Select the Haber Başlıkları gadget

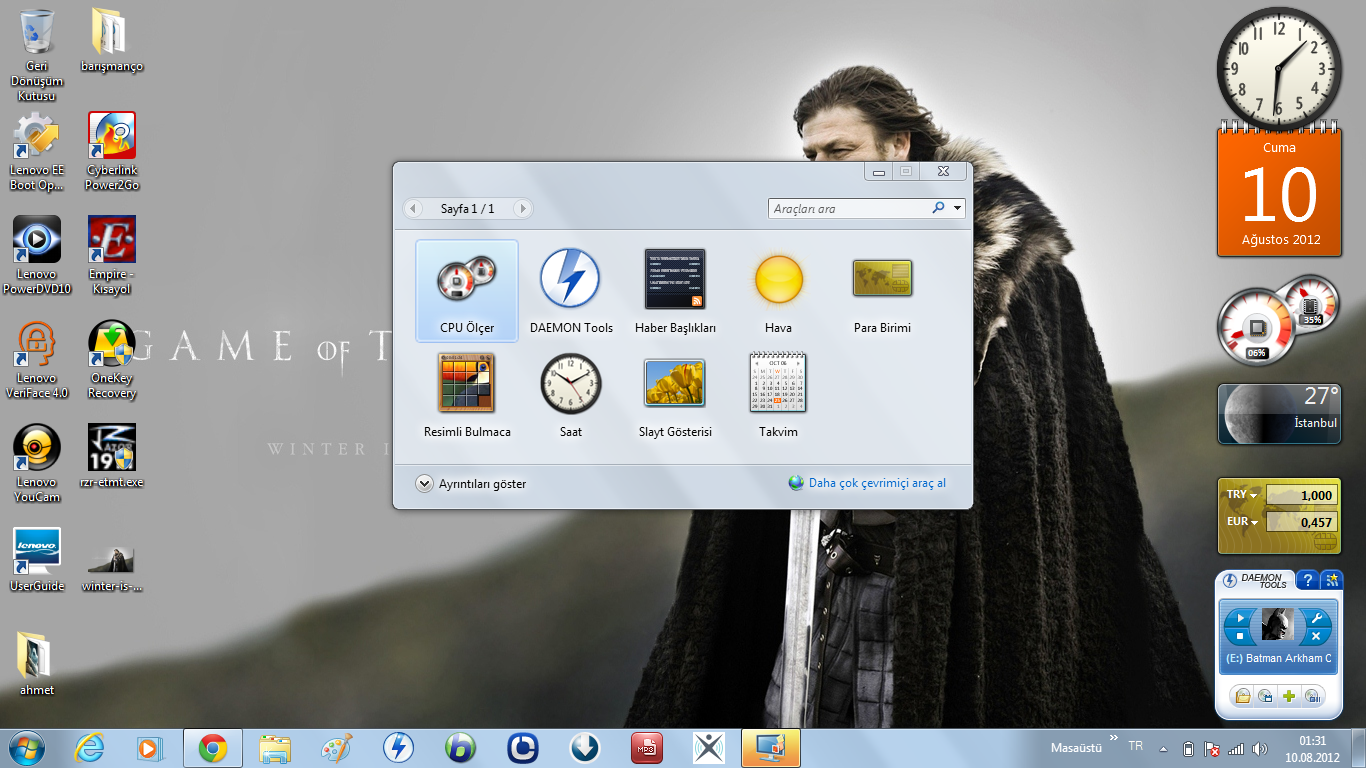[x=675, y=291]
